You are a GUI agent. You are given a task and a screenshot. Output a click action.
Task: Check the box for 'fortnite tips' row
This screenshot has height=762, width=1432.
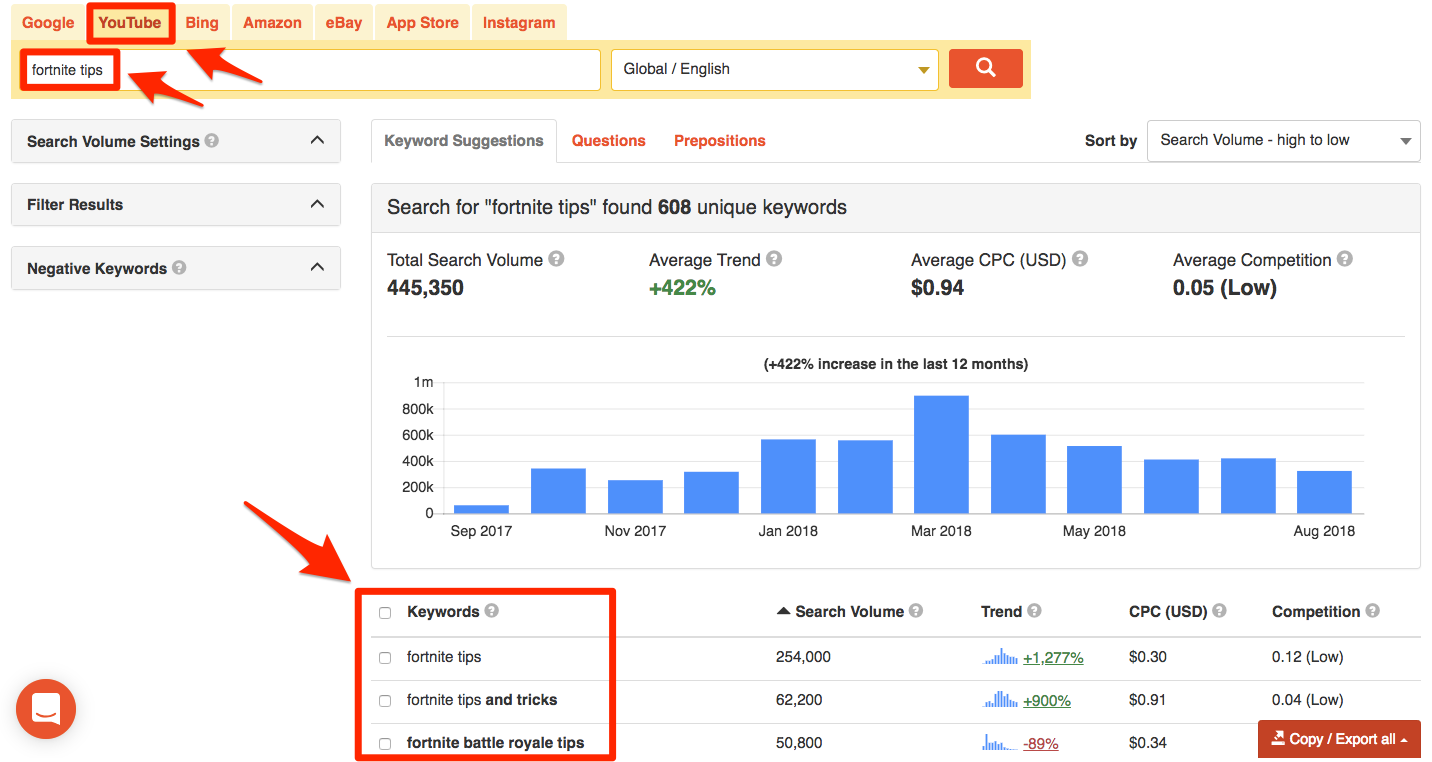(385, 658)
